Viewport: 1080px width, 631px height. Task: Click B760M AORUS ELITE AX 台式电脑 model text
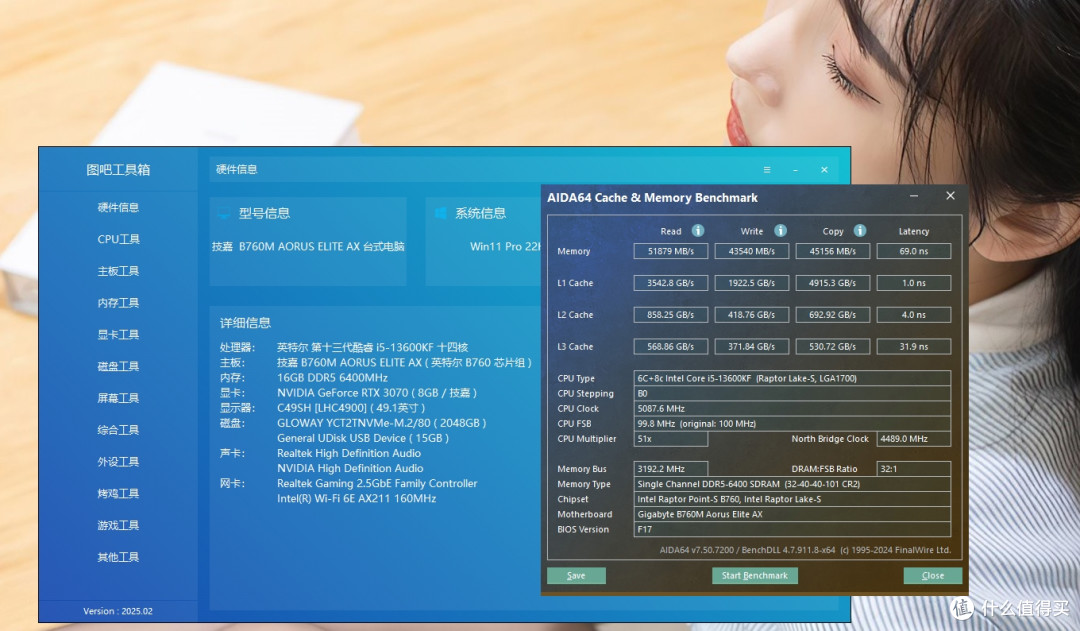click(322, 247)
